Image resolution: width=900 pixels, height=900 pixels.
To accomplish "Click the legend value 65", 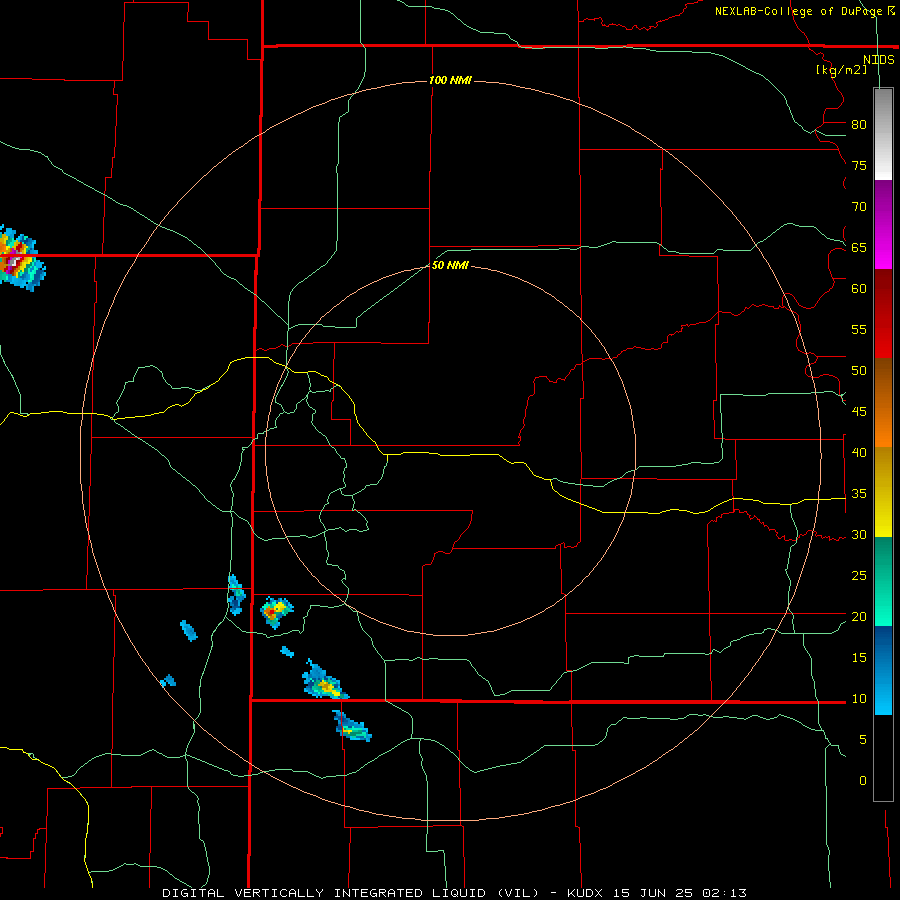I will (859, 247).
